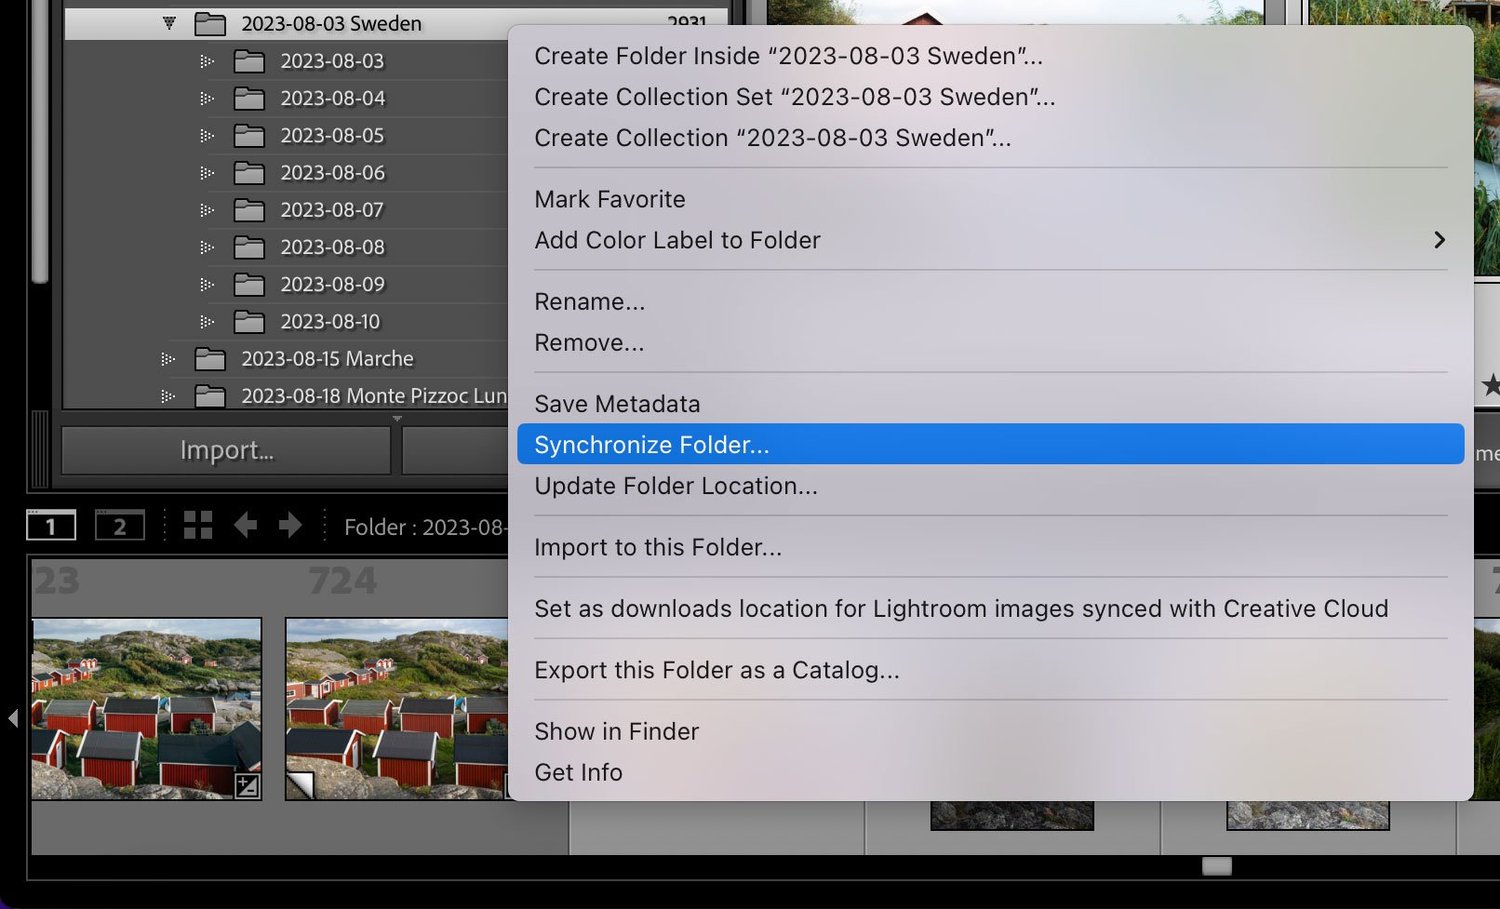Click the left panel reveal arrow
1500x909 pixels.
click(13, 716)
